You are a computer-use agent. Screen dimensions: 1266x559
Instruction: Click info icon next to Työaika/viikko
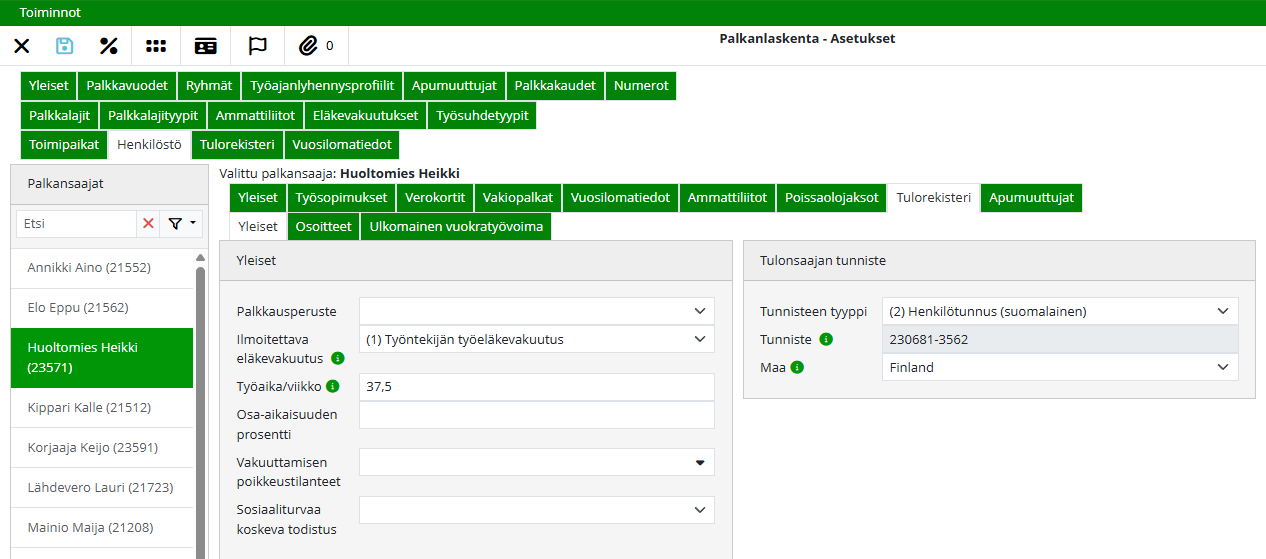333,386
